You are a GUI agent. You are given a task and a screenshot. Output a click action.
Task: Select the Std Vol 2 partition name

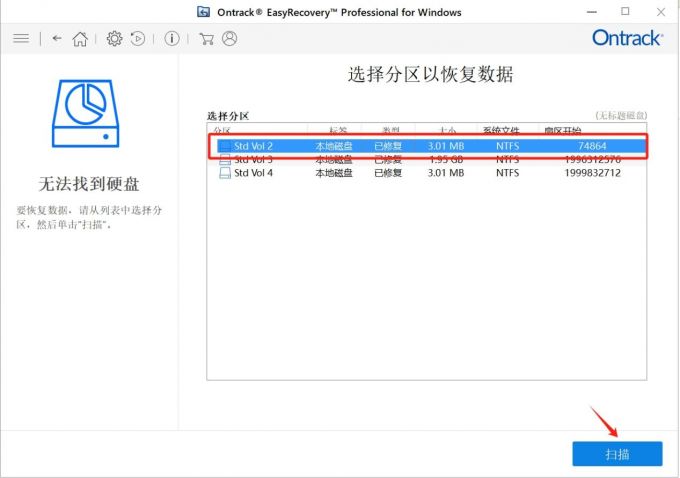click(x=253, y=146)
